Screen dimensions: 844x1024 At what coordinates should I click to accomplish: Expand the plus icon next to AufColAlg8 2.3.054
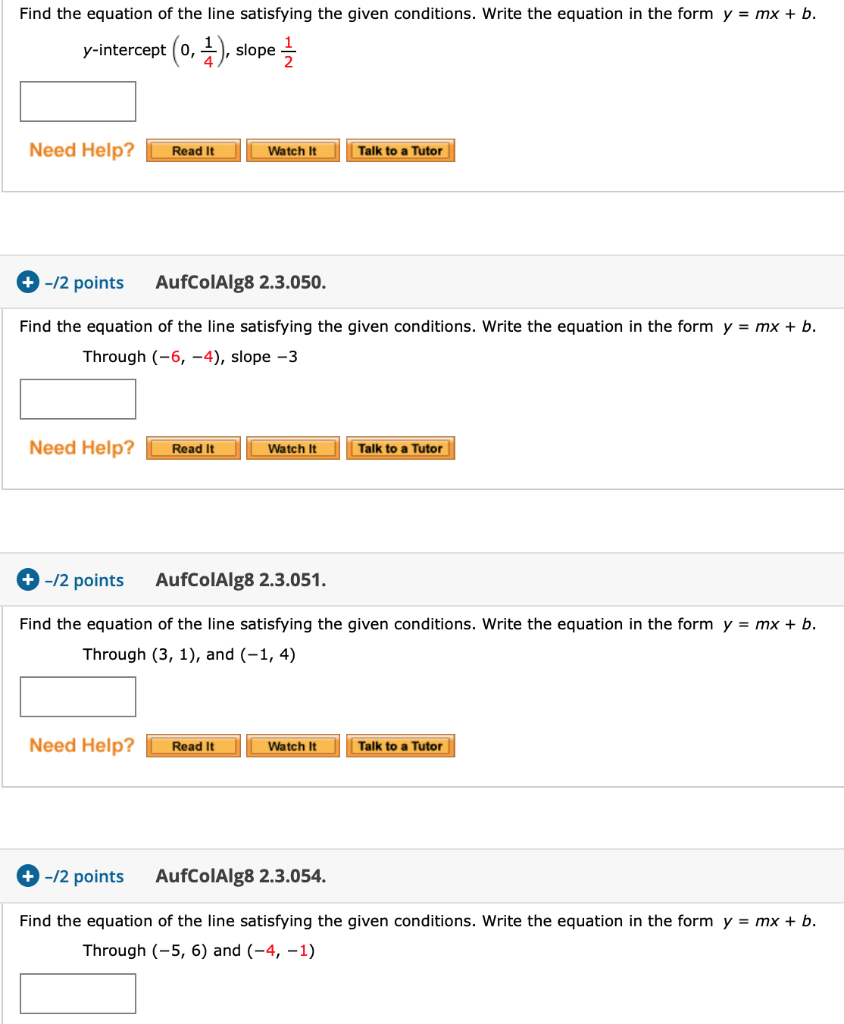click(x=25, y=876)
